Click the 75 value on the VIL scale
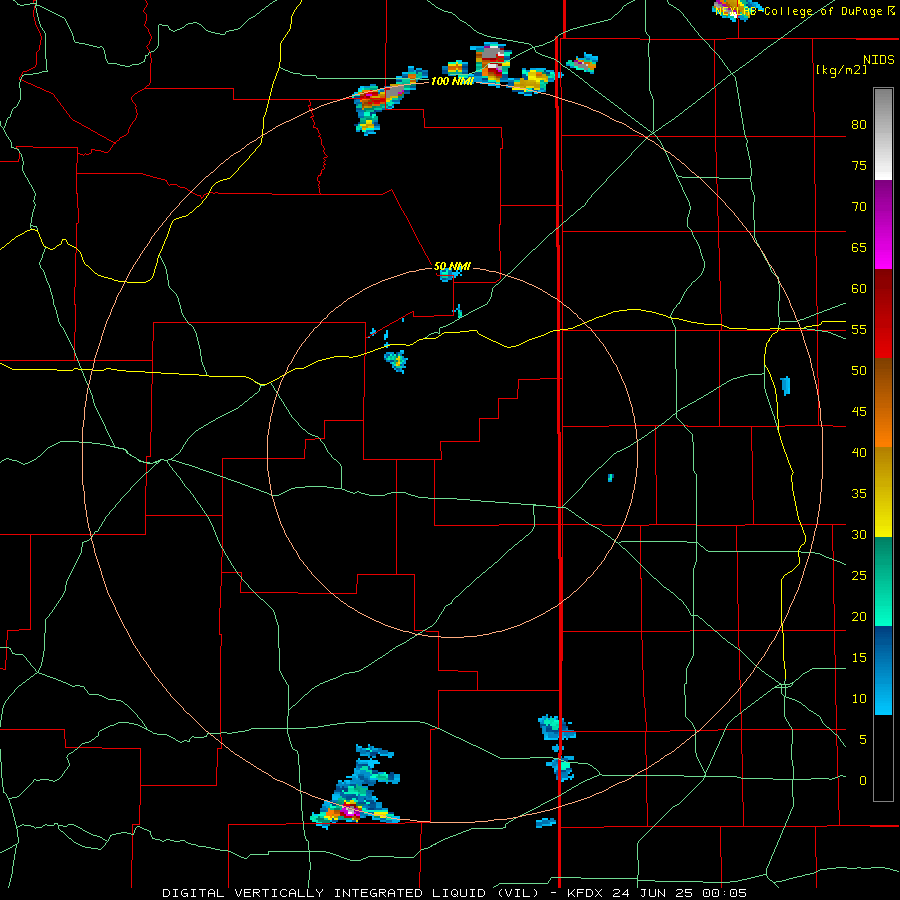 coord(859,165)
